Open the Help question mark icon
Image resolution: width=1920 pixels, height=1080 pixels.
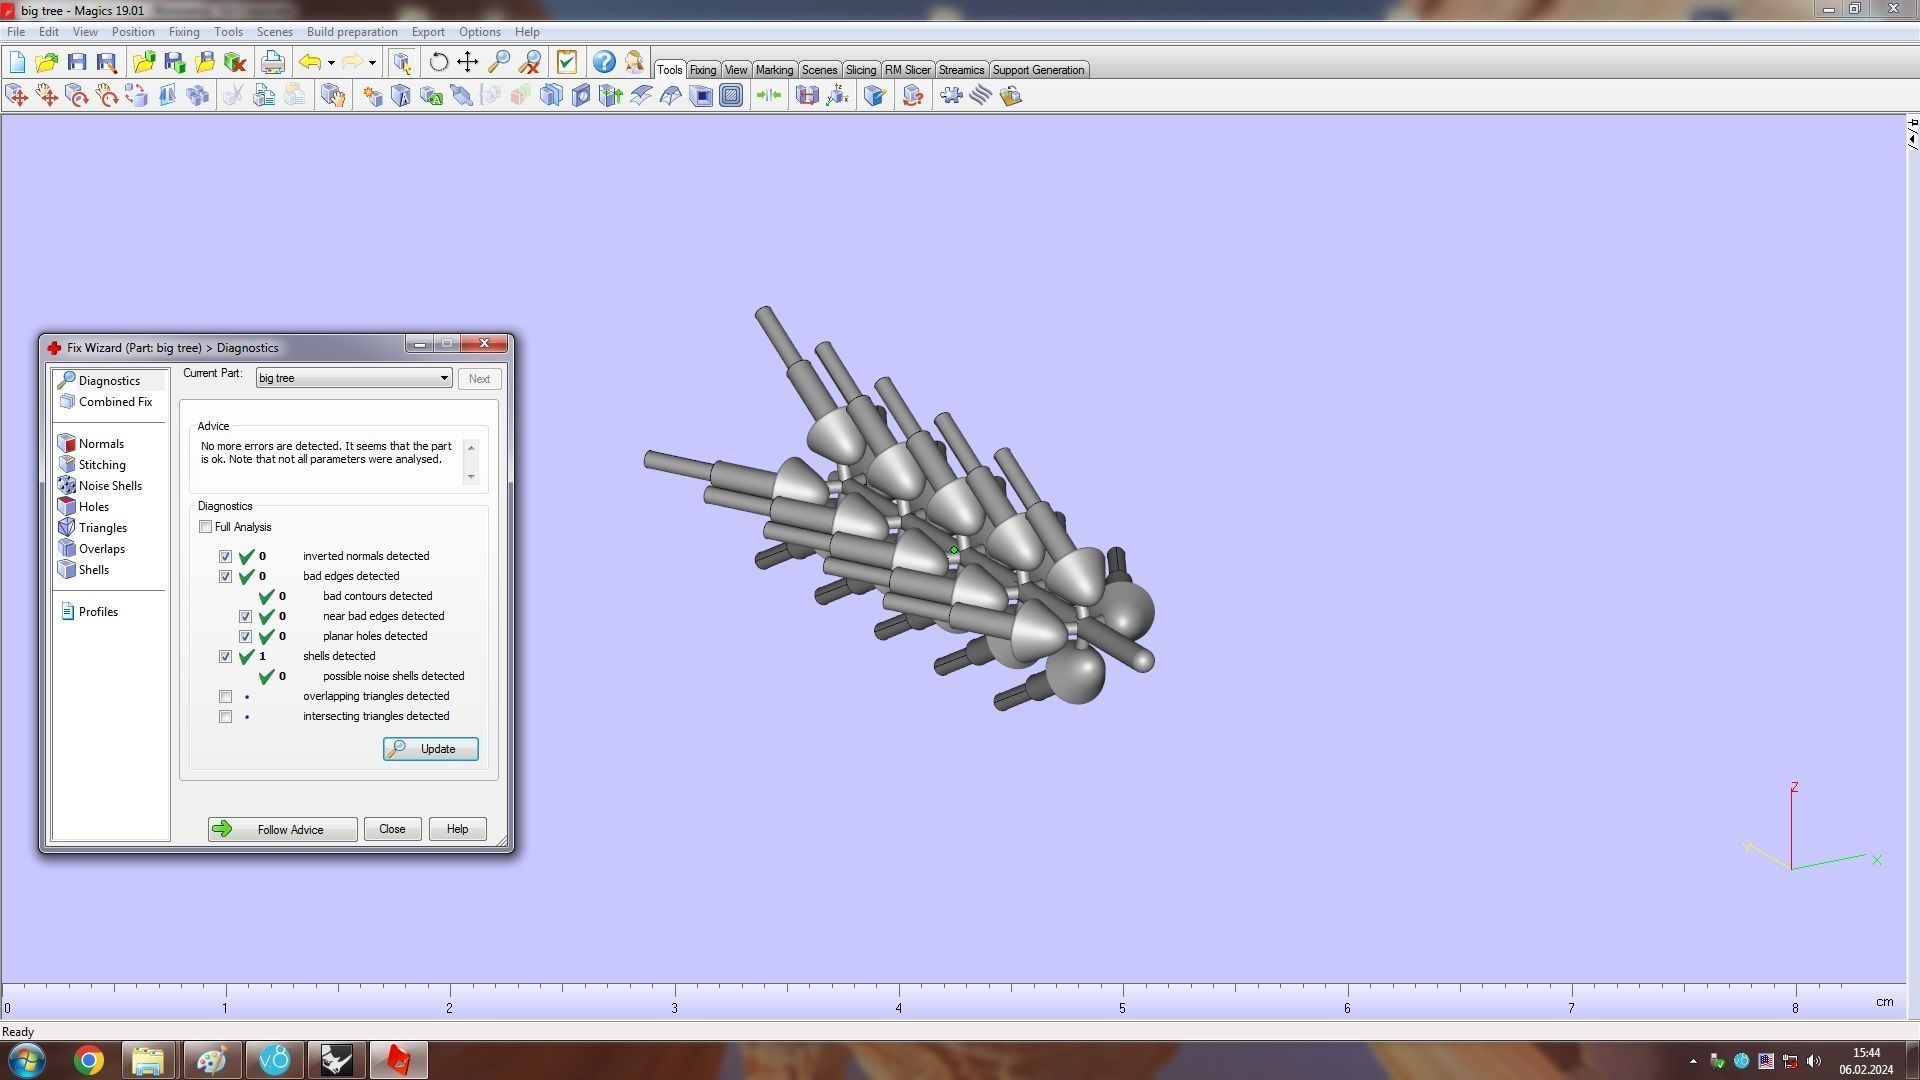(x=603, y=62)
